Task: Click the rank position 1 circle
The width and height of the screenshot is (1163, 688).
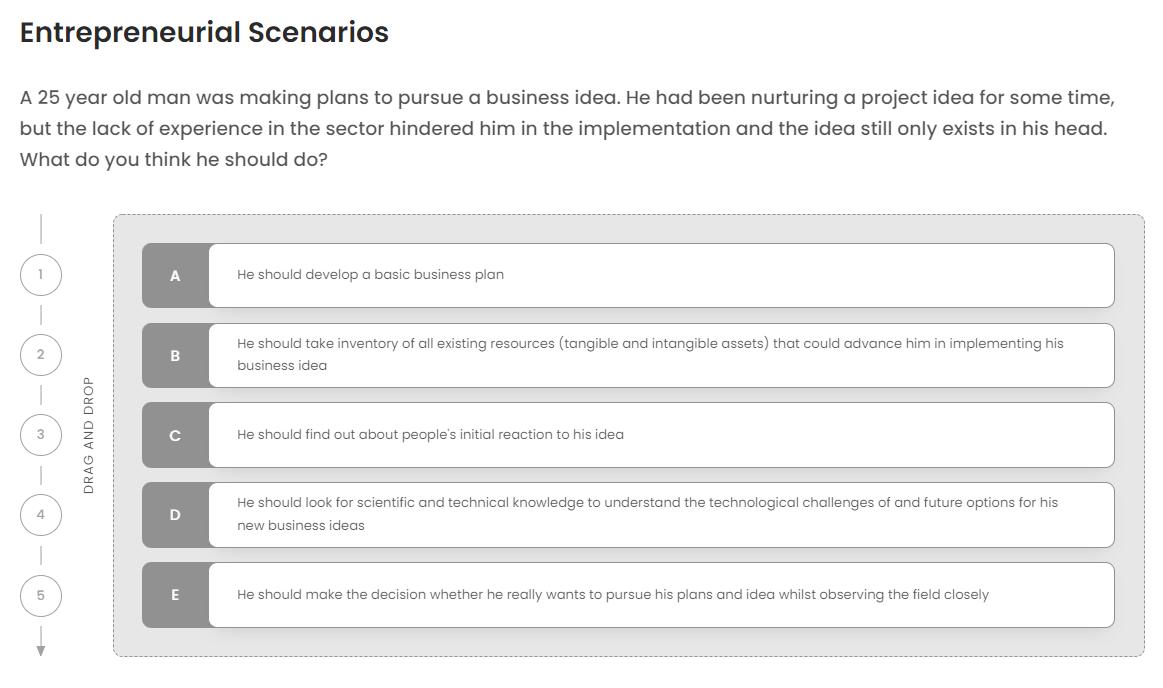Action: coord(41,275)
